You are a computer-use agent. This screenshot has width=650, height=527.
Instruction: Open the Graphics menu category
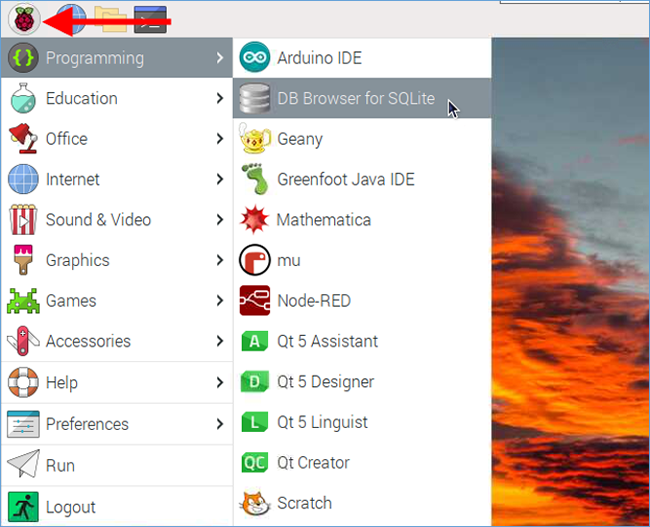tap(116, 260)
